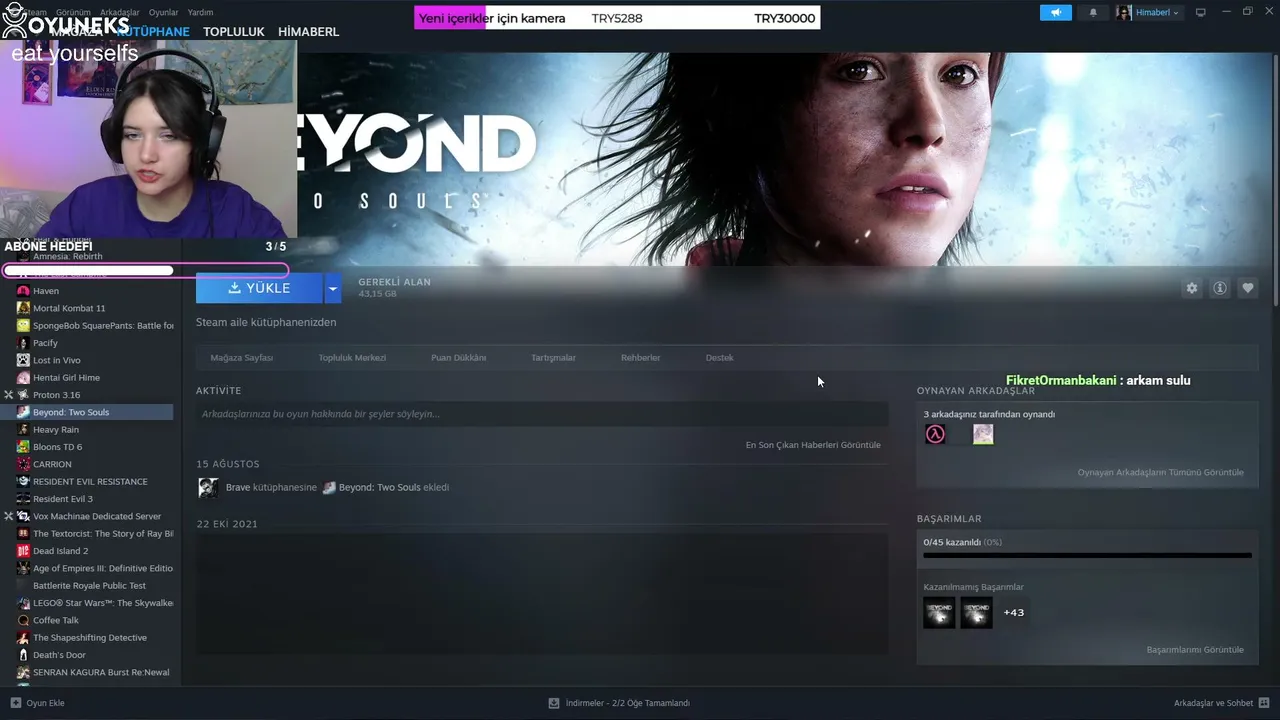Open the Rehberler tab
The height and width of the screenshot is (720, 1280).
click(640, 358)
